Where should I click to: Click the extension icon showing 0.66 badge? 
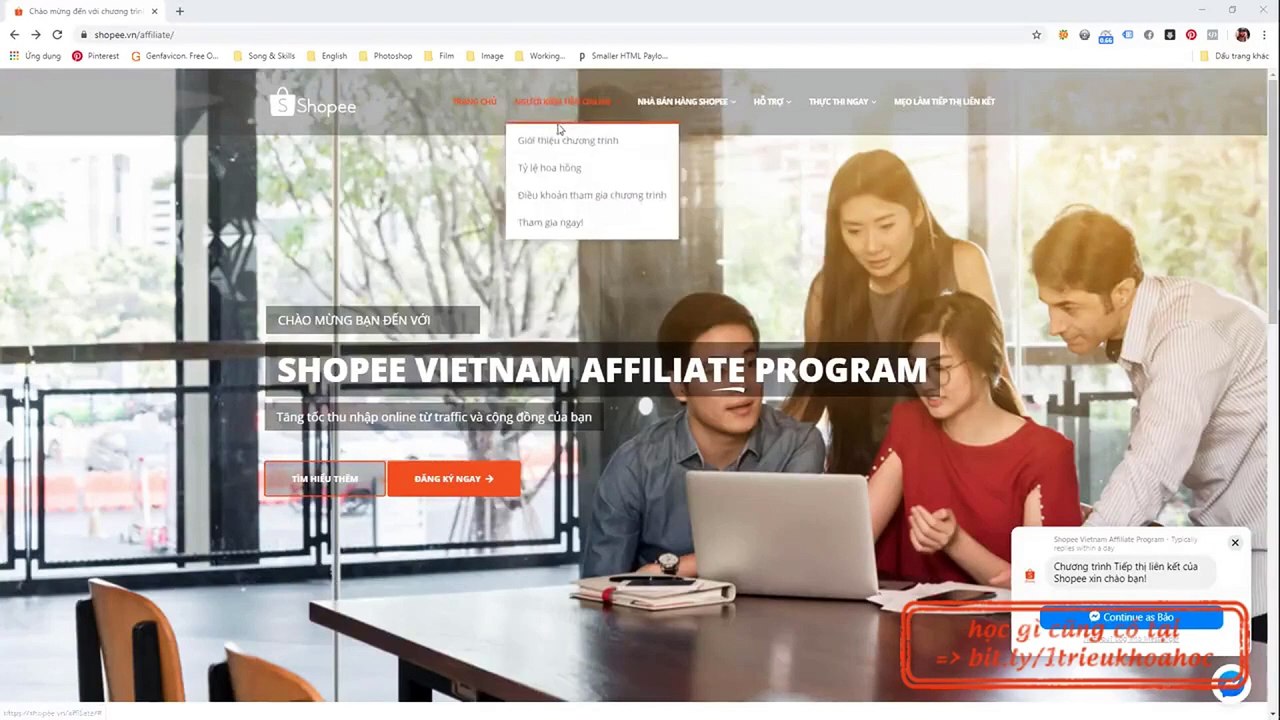coord(1105,36)
